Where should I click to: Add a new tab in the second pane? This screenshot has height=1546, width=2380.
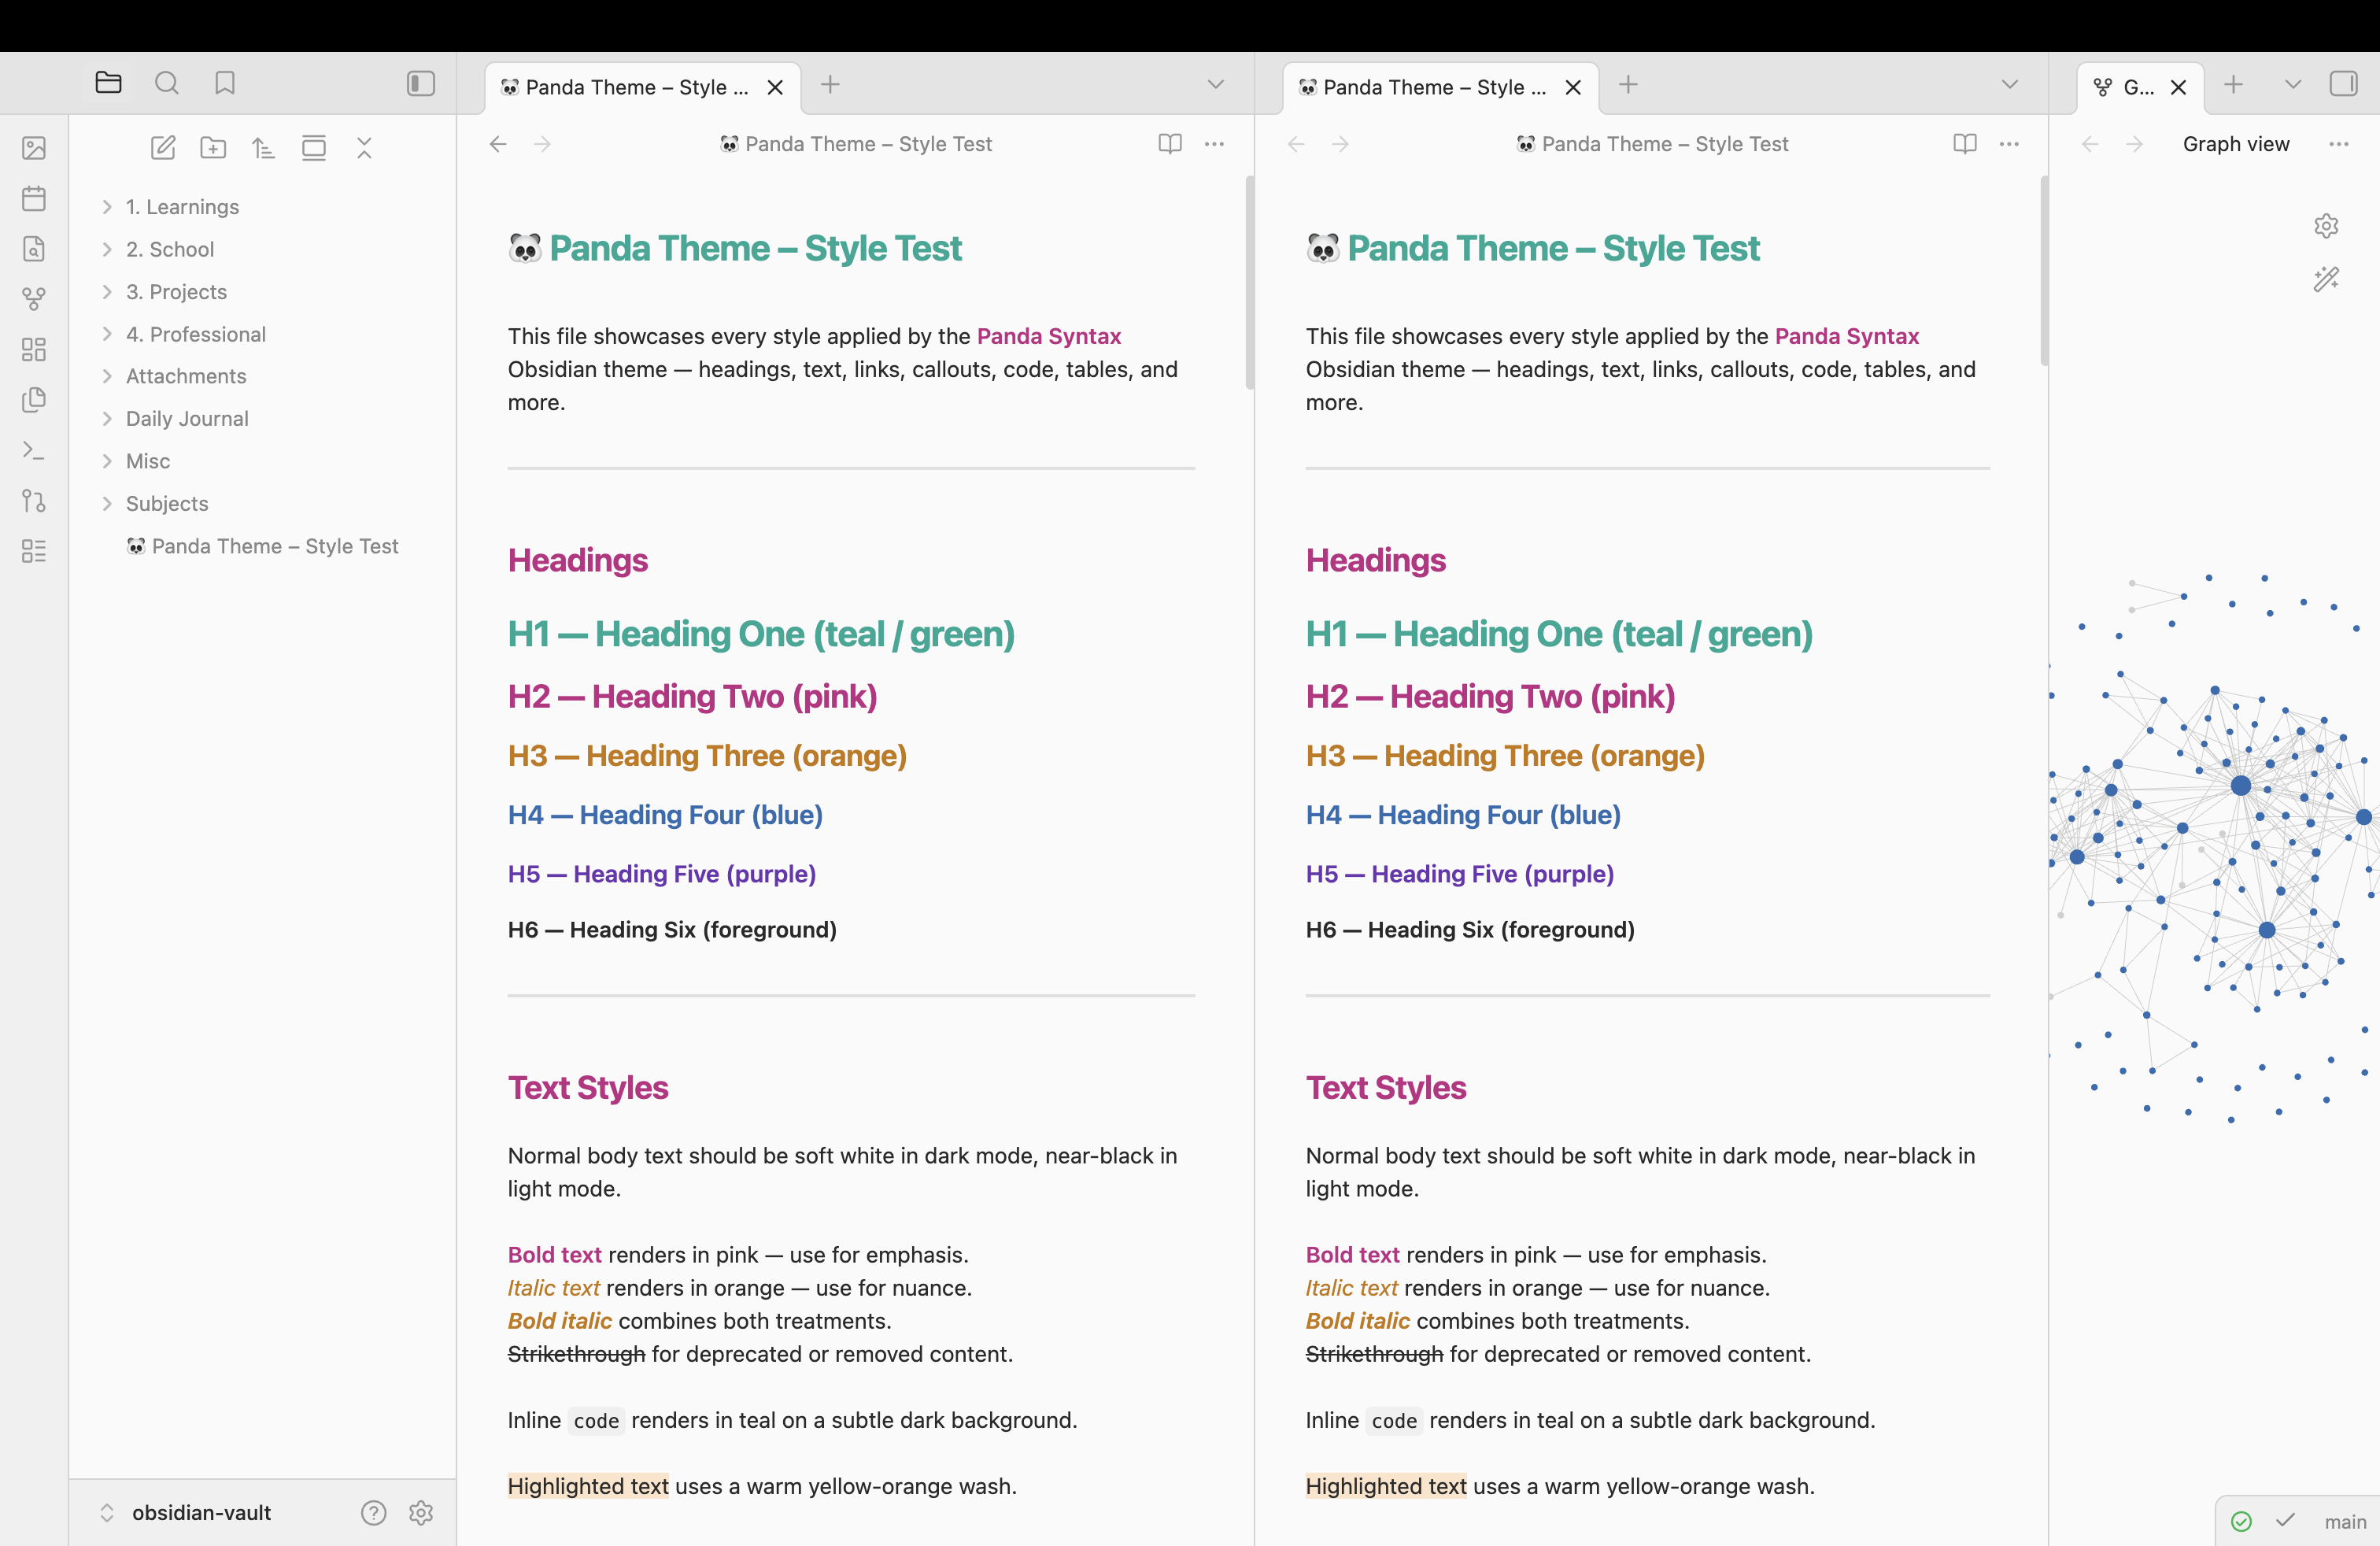[x=1628, y=85]
